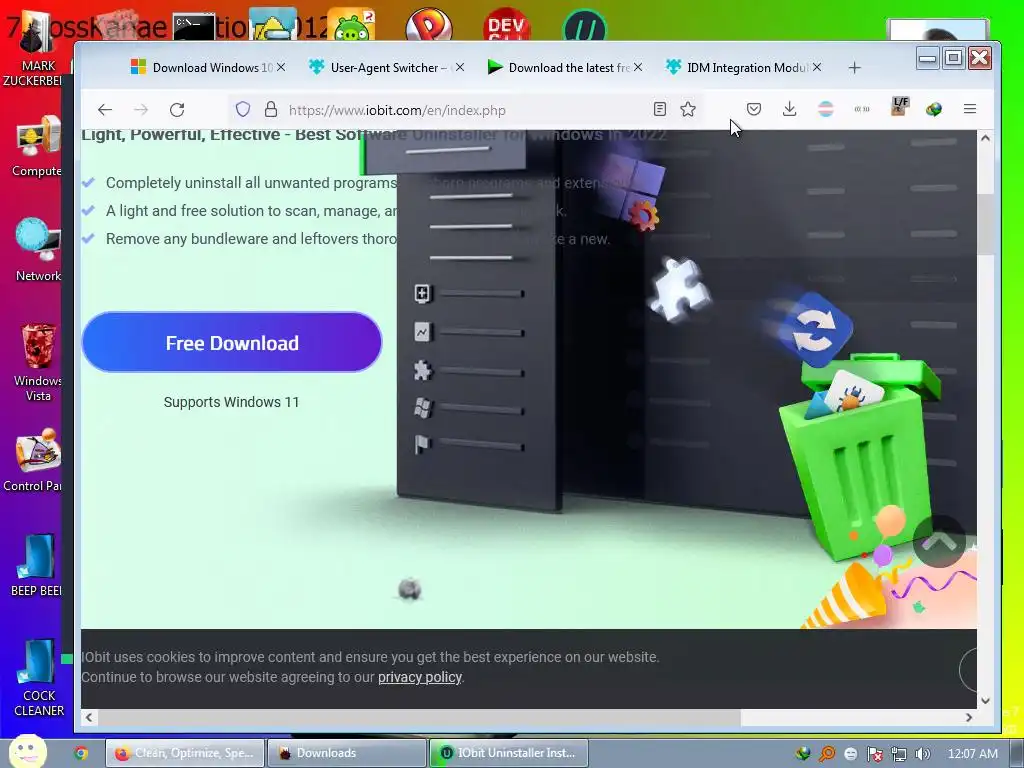Reload the page with the refresh icon
The height and width of the screenshot is (768, 1024).
click(177, 110)
